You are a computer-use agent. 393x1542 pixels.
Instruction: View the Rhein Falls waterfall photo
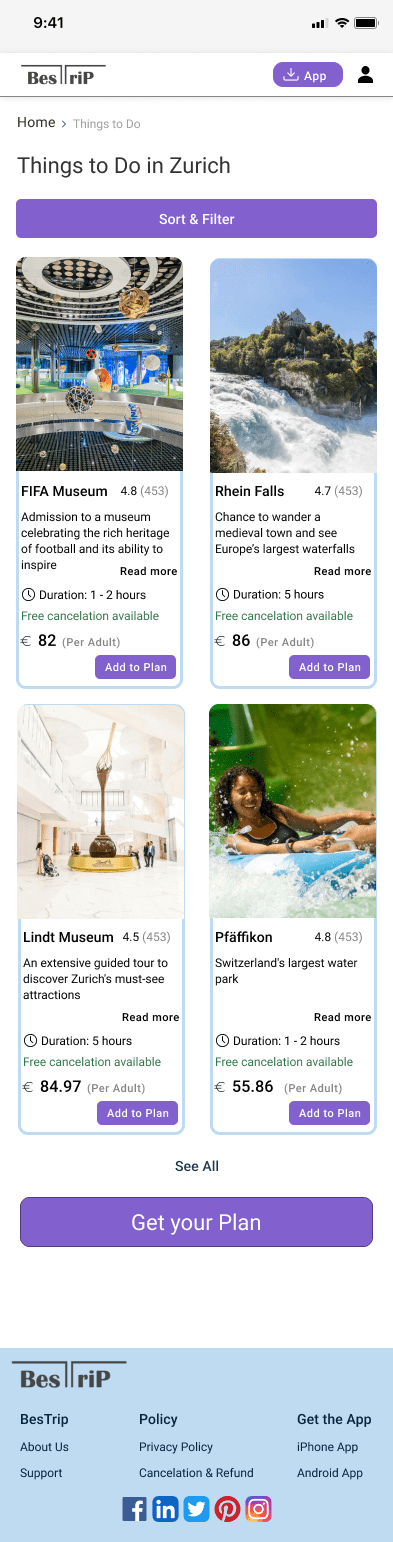[293, 365]
